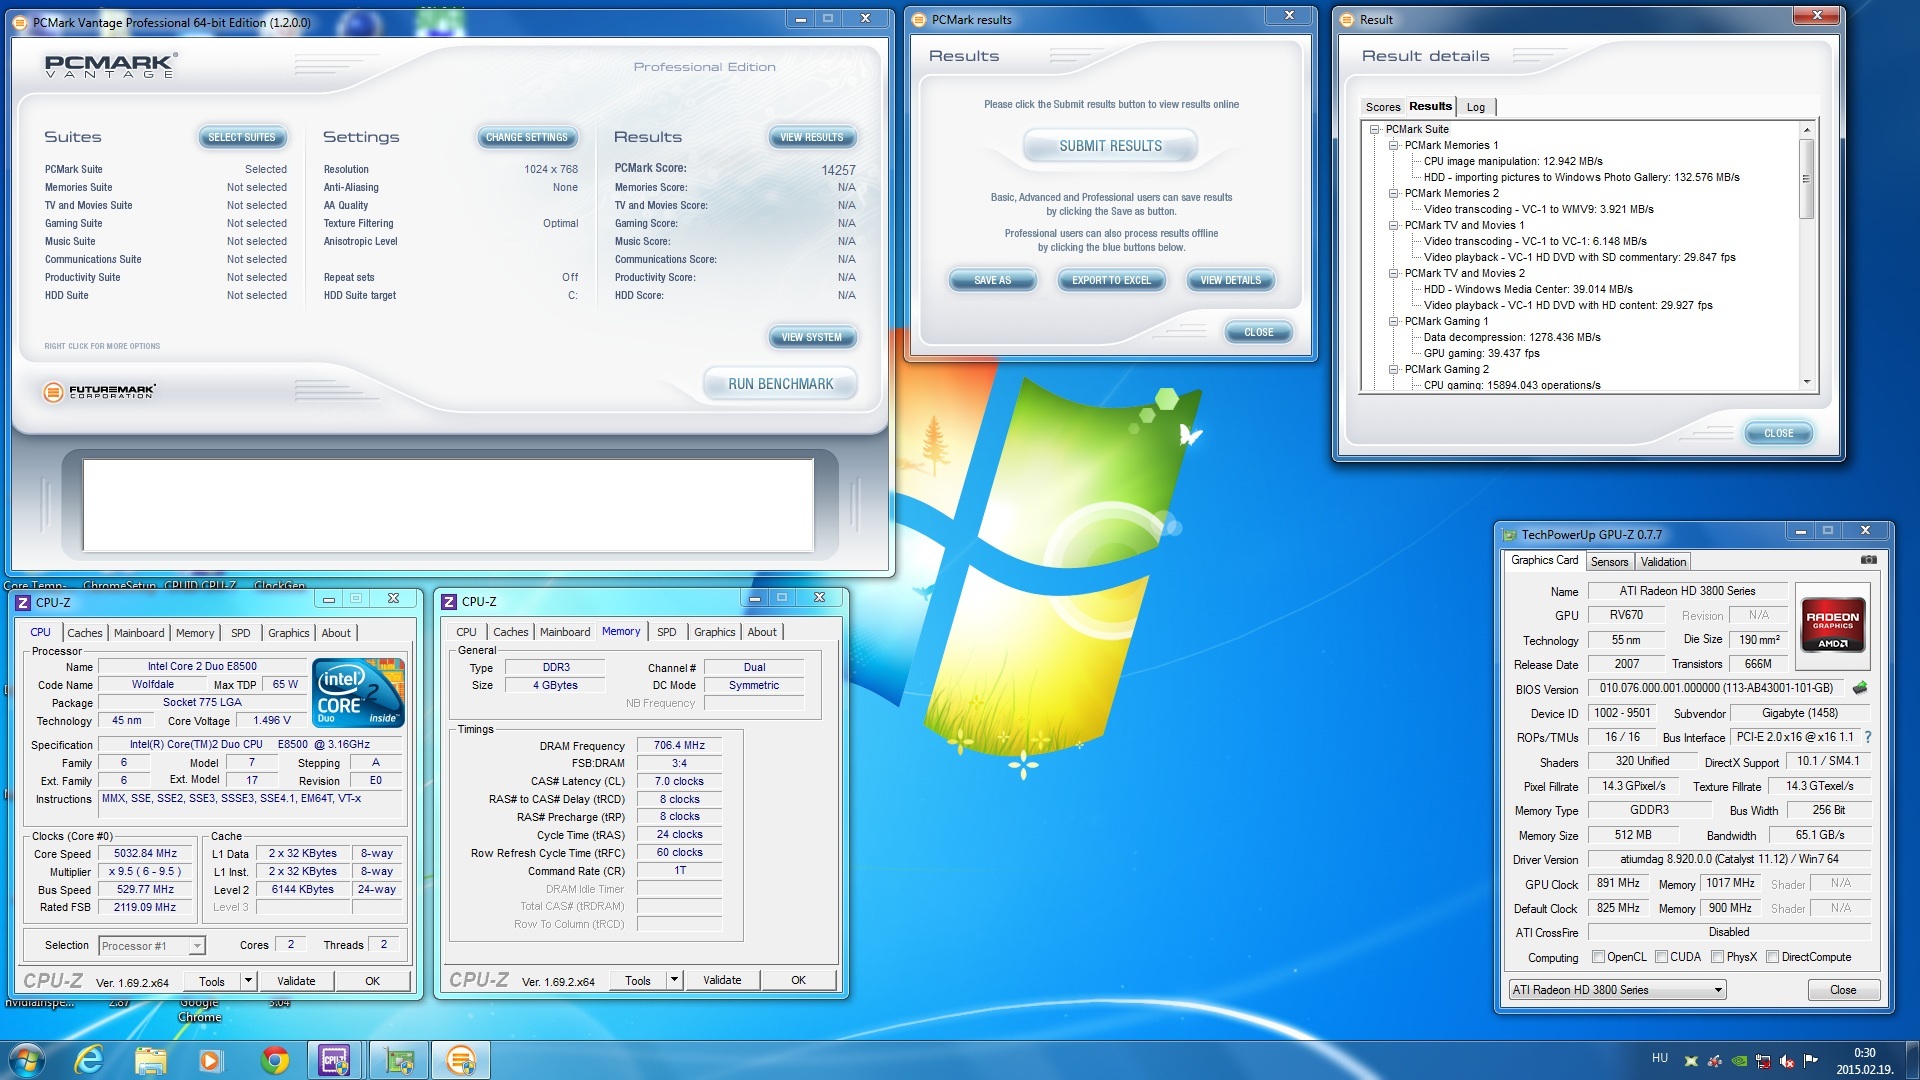
Task: Open Windows Explorer from the taskbar
Action: click(x=151, y=1060)
